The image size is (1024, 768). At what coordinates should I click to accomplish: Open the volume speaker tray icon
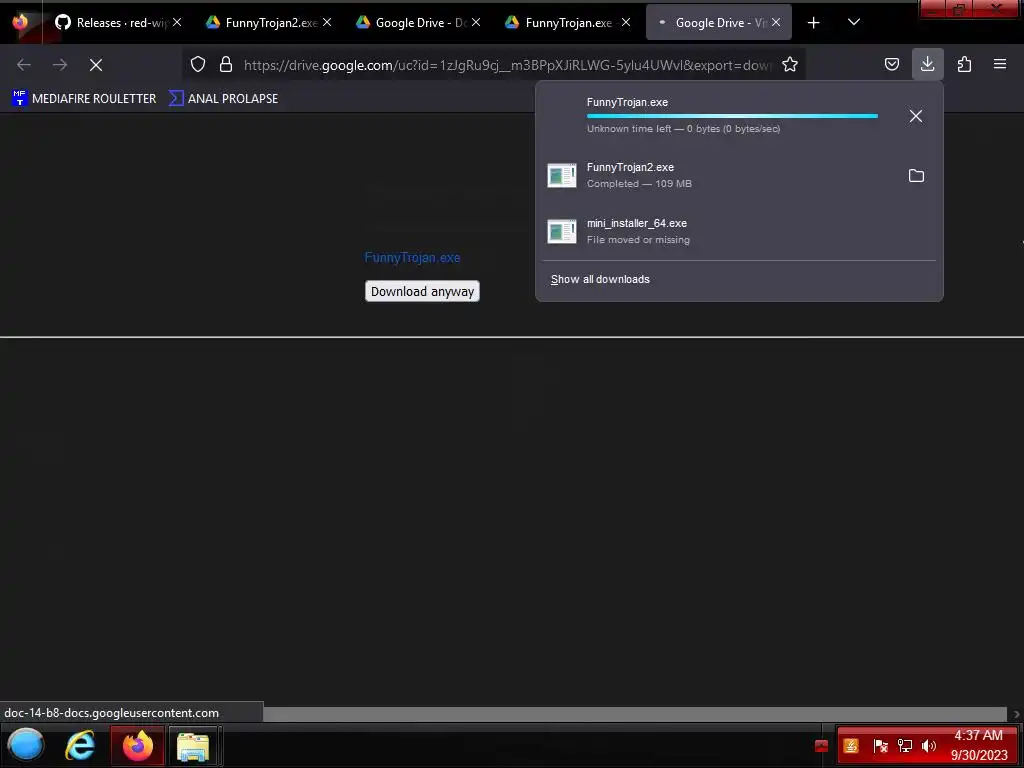pos(928,746)
